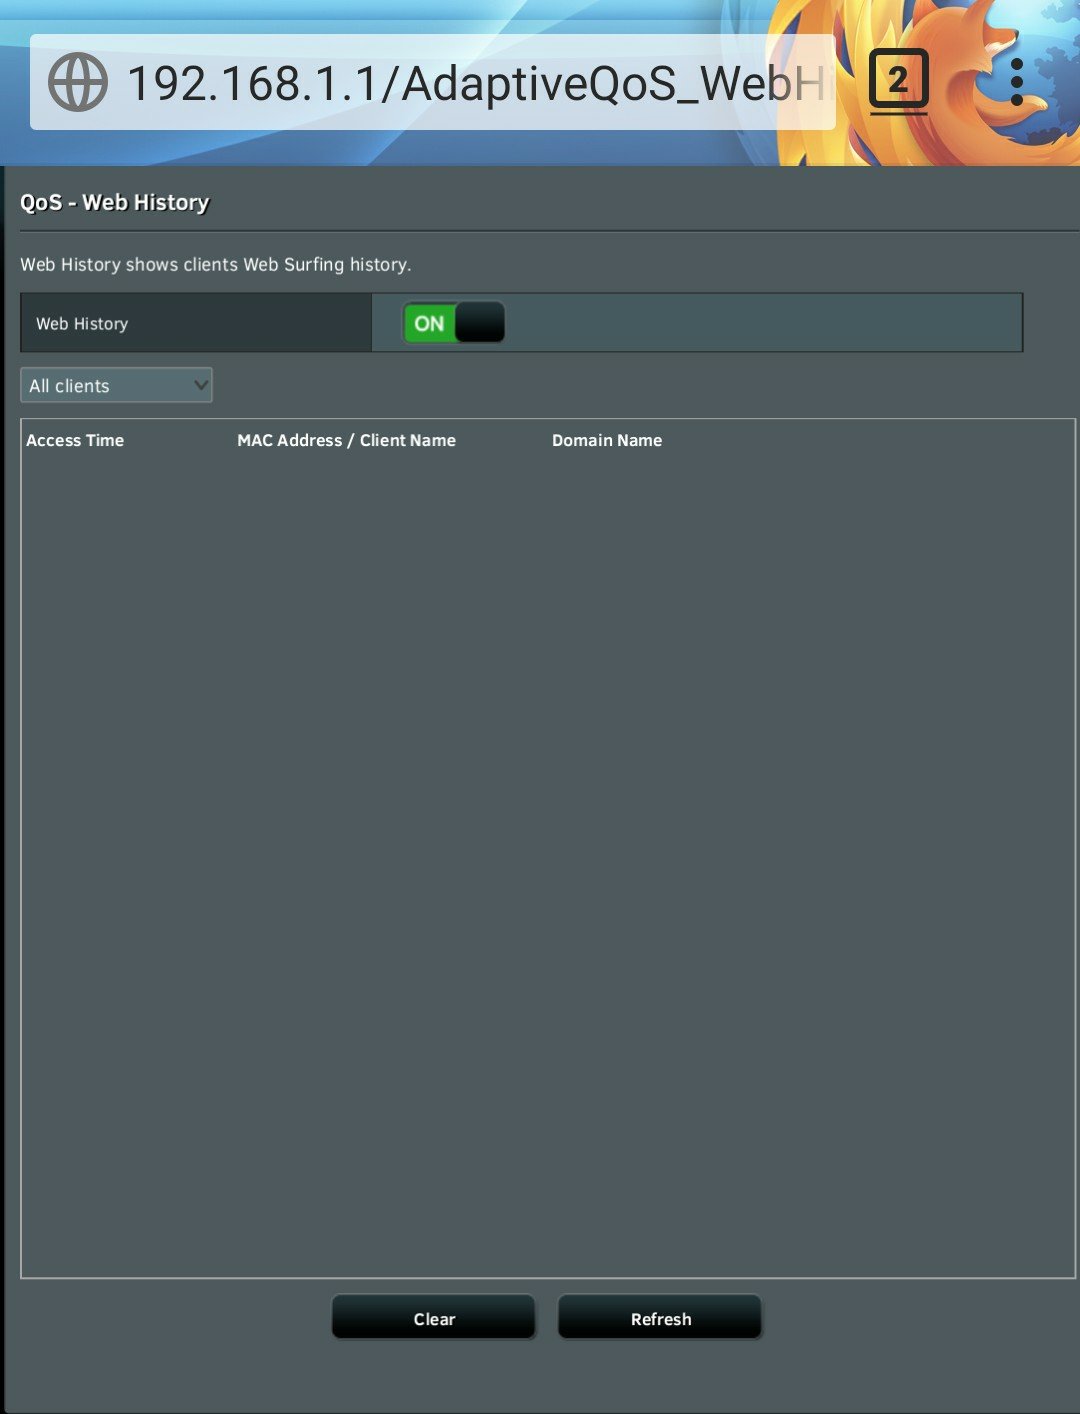Open the tabs counter showing 2

coord(898,81)
